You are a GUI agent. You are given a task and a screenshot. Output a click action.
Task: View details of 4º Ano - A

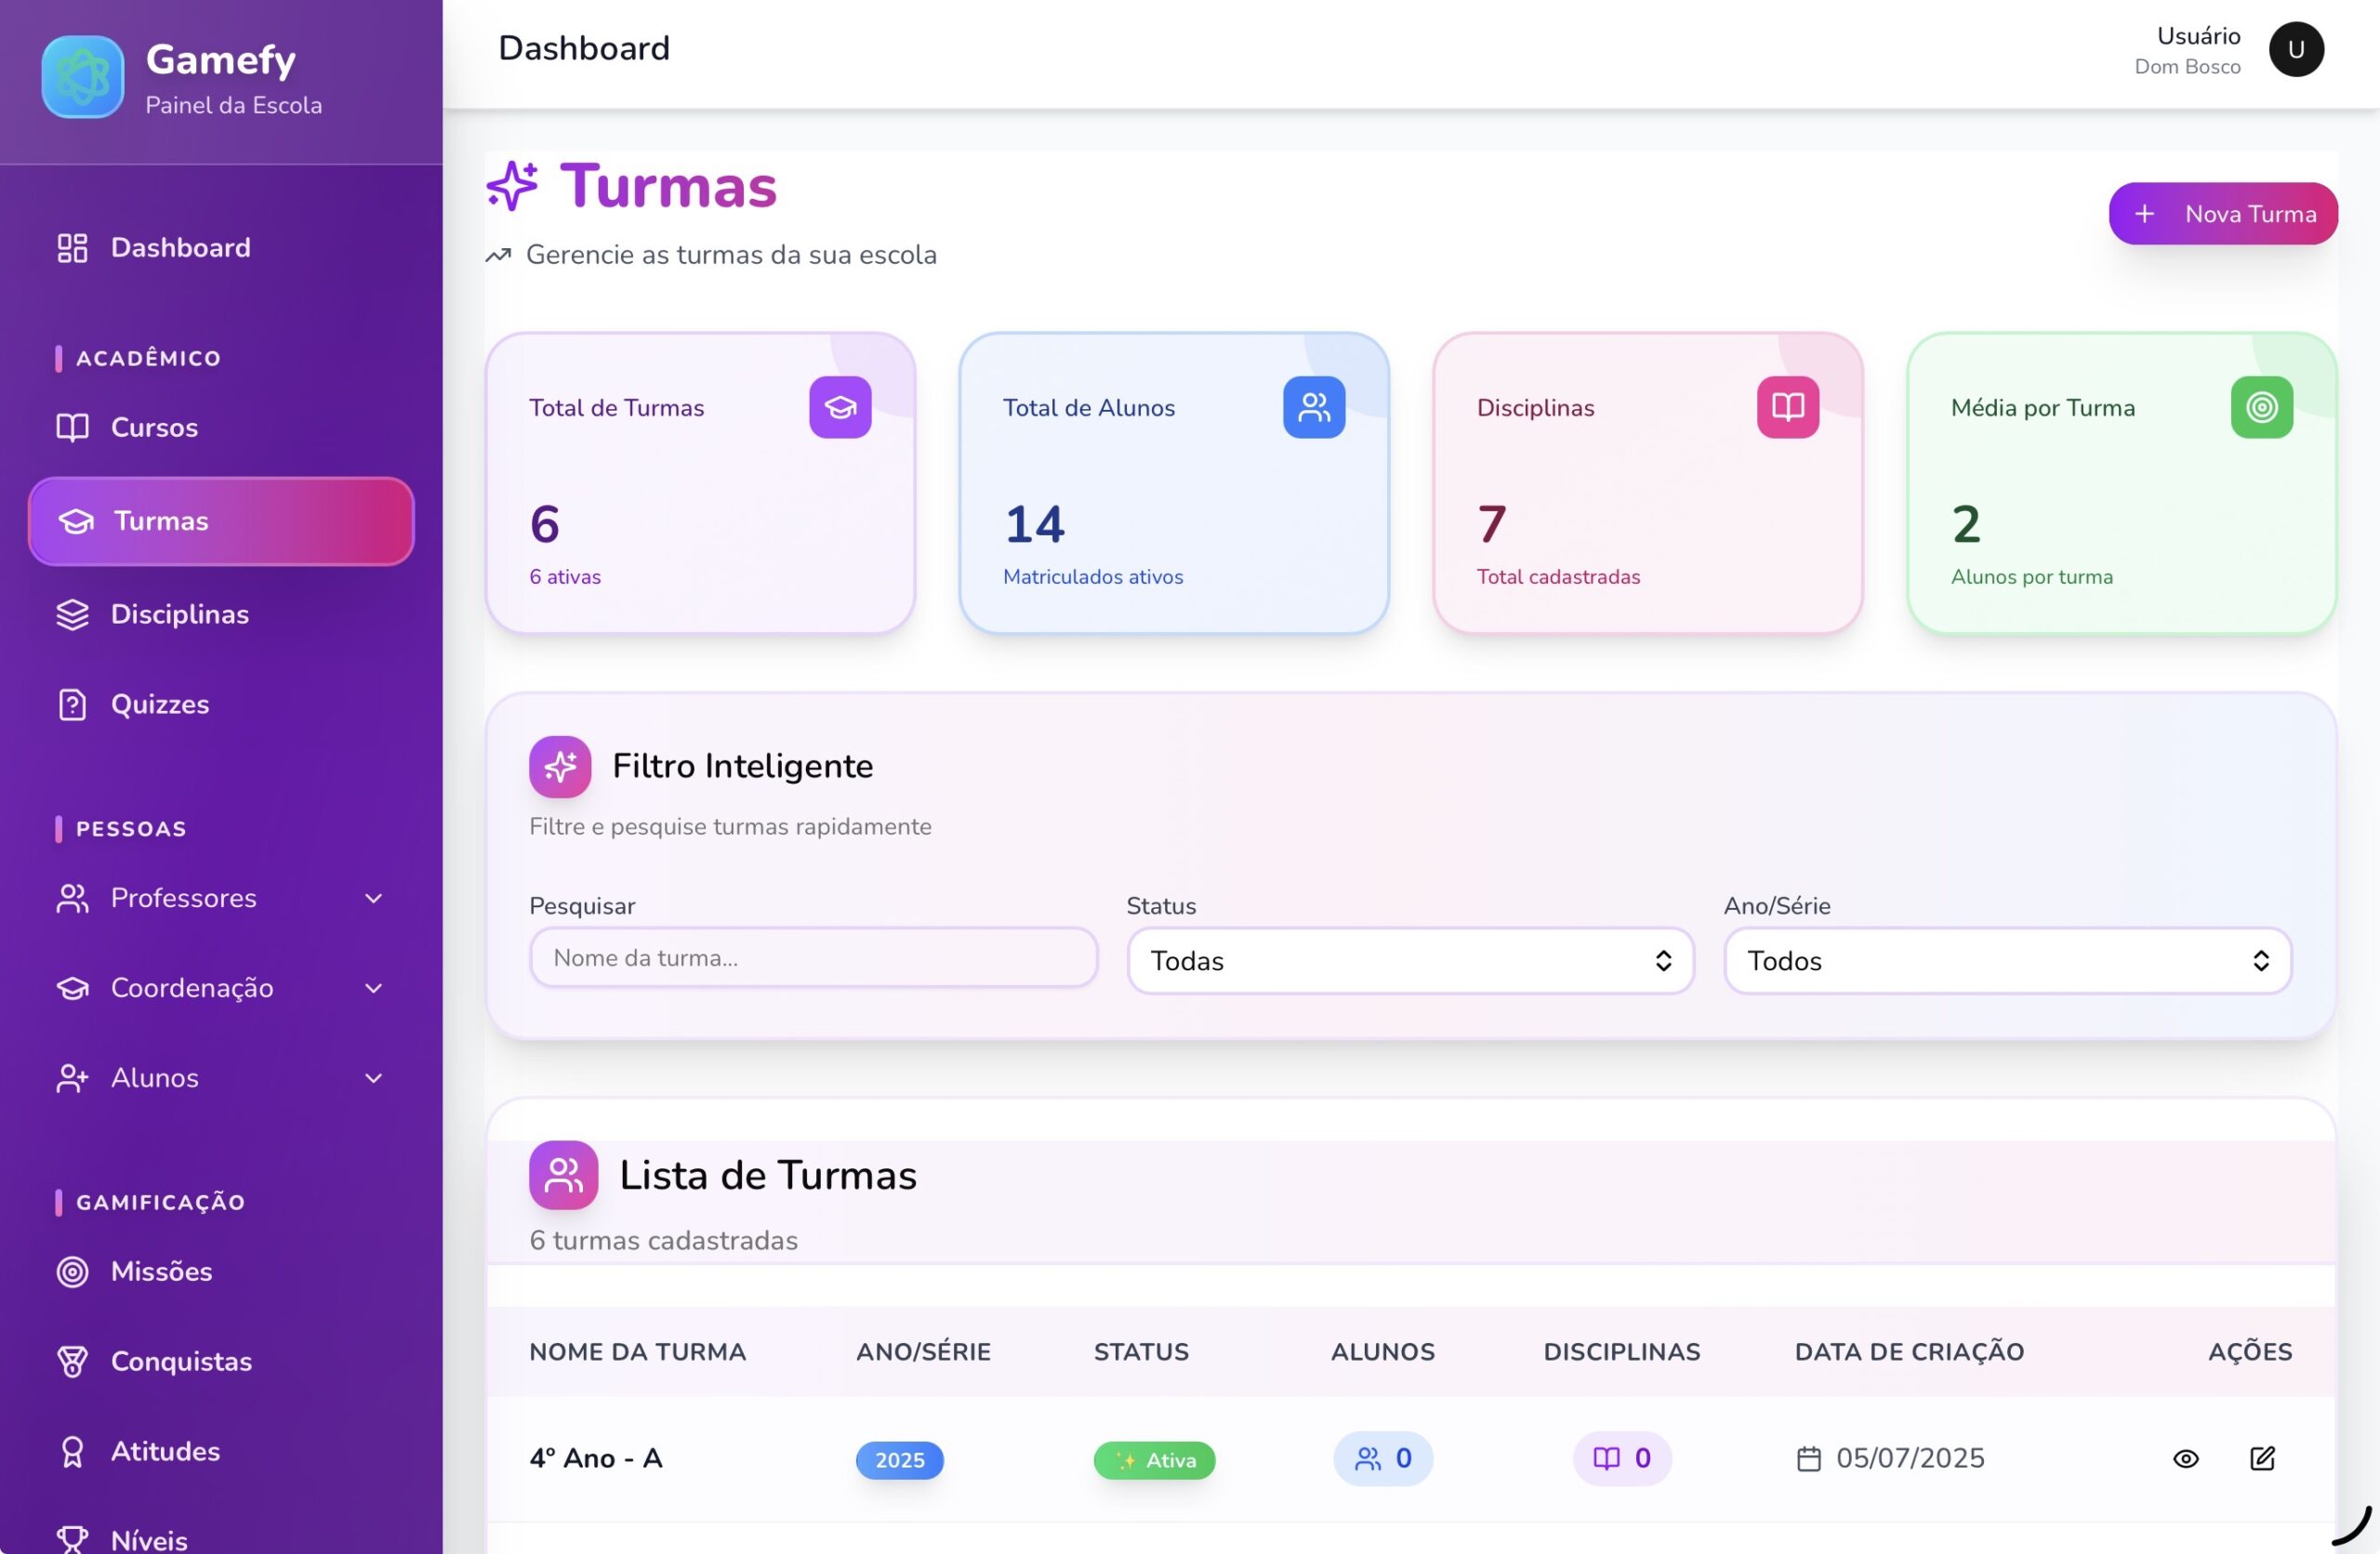(x=2186, y=1459)
